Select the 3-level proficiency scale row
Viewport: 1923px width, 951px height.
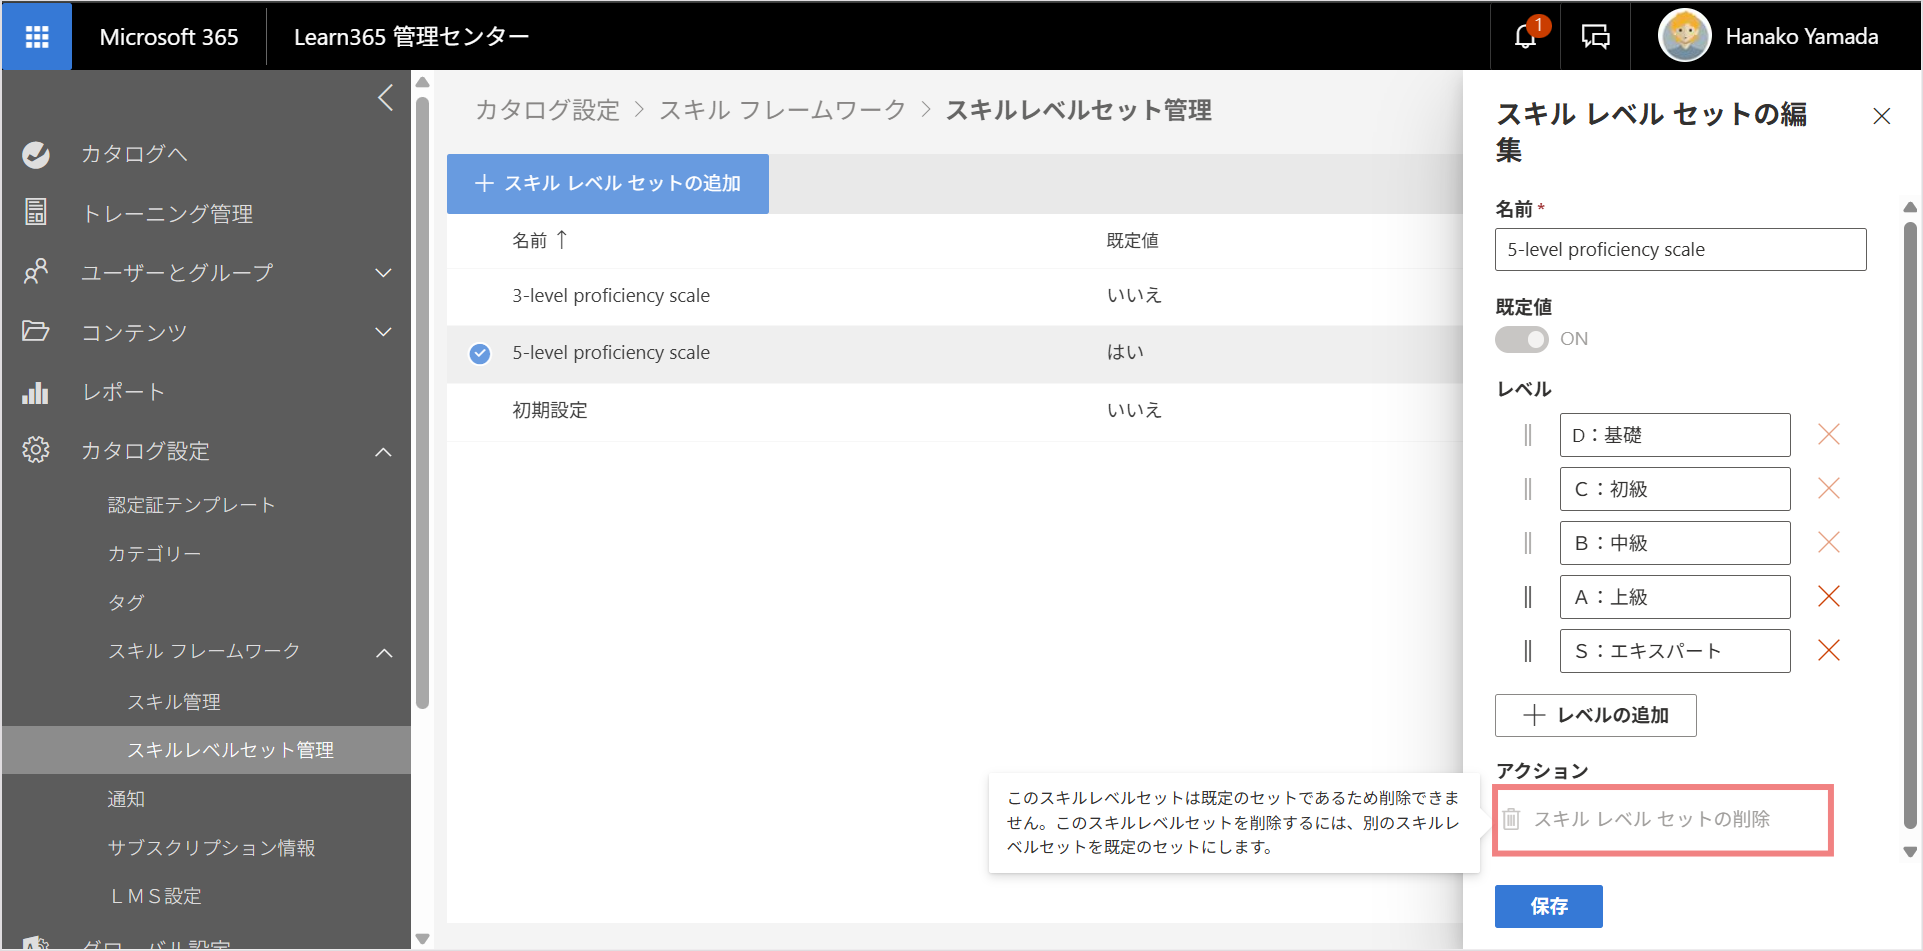955,296
